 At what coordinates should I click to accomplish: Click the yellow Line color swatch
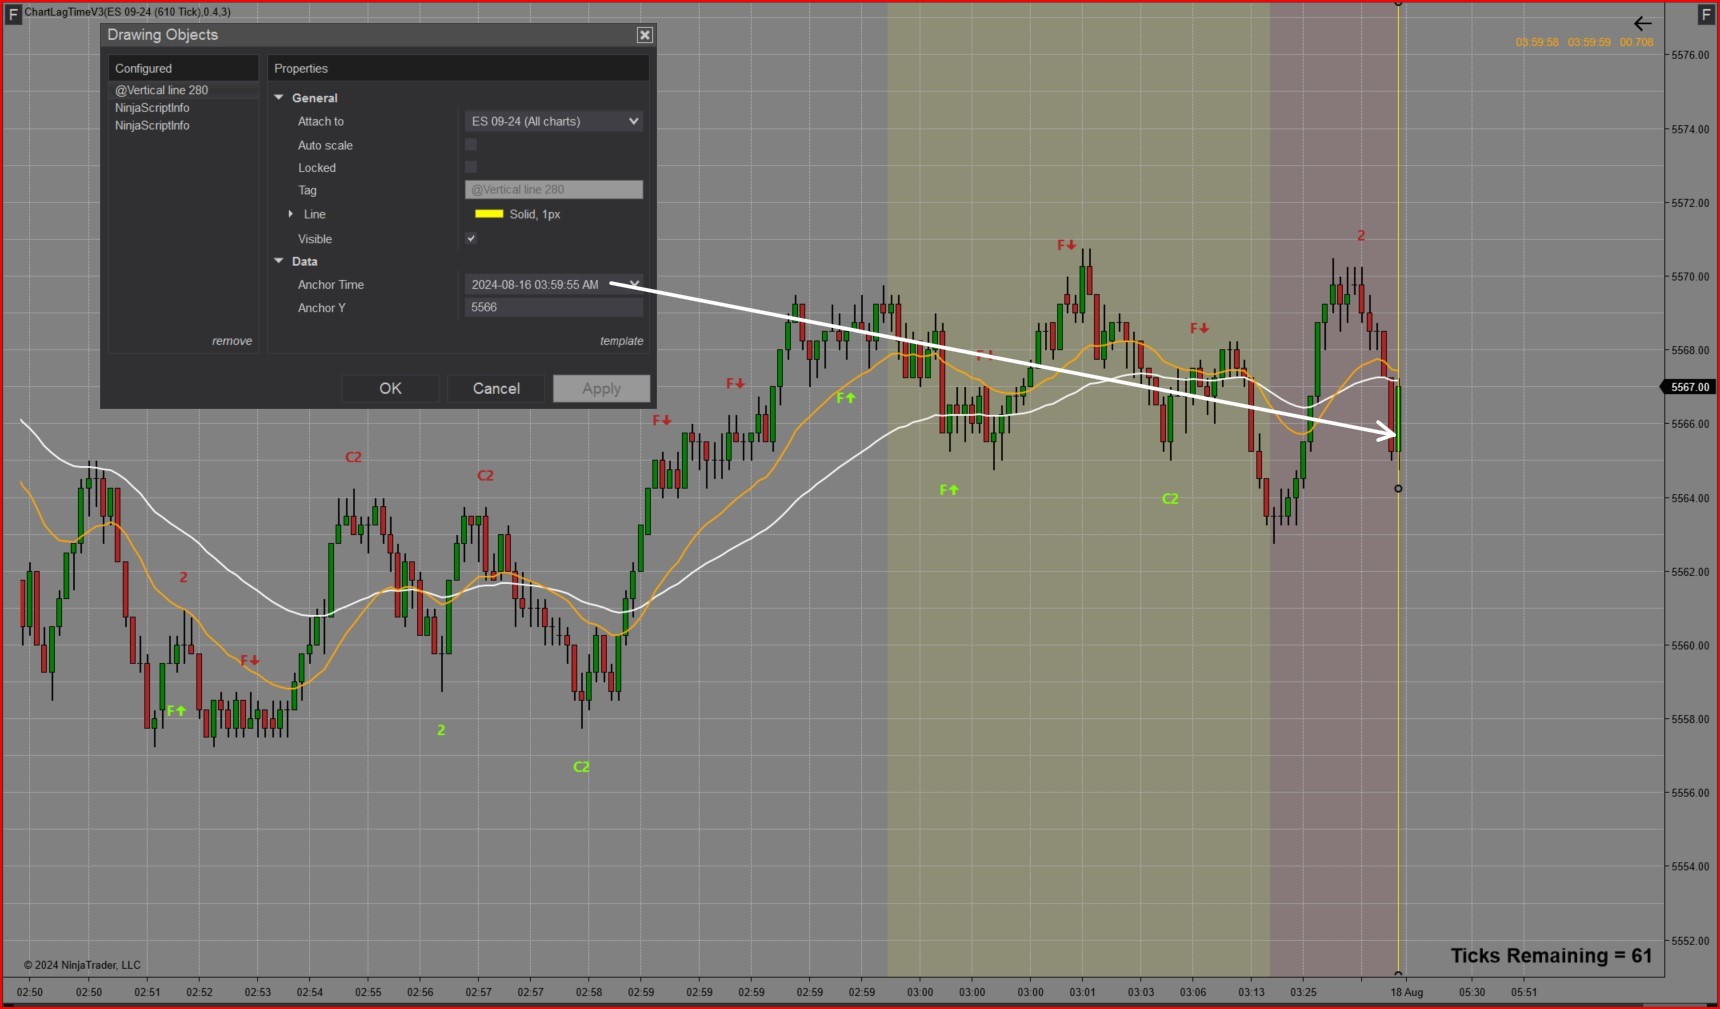pyautogui.click(x=489, y=214)
